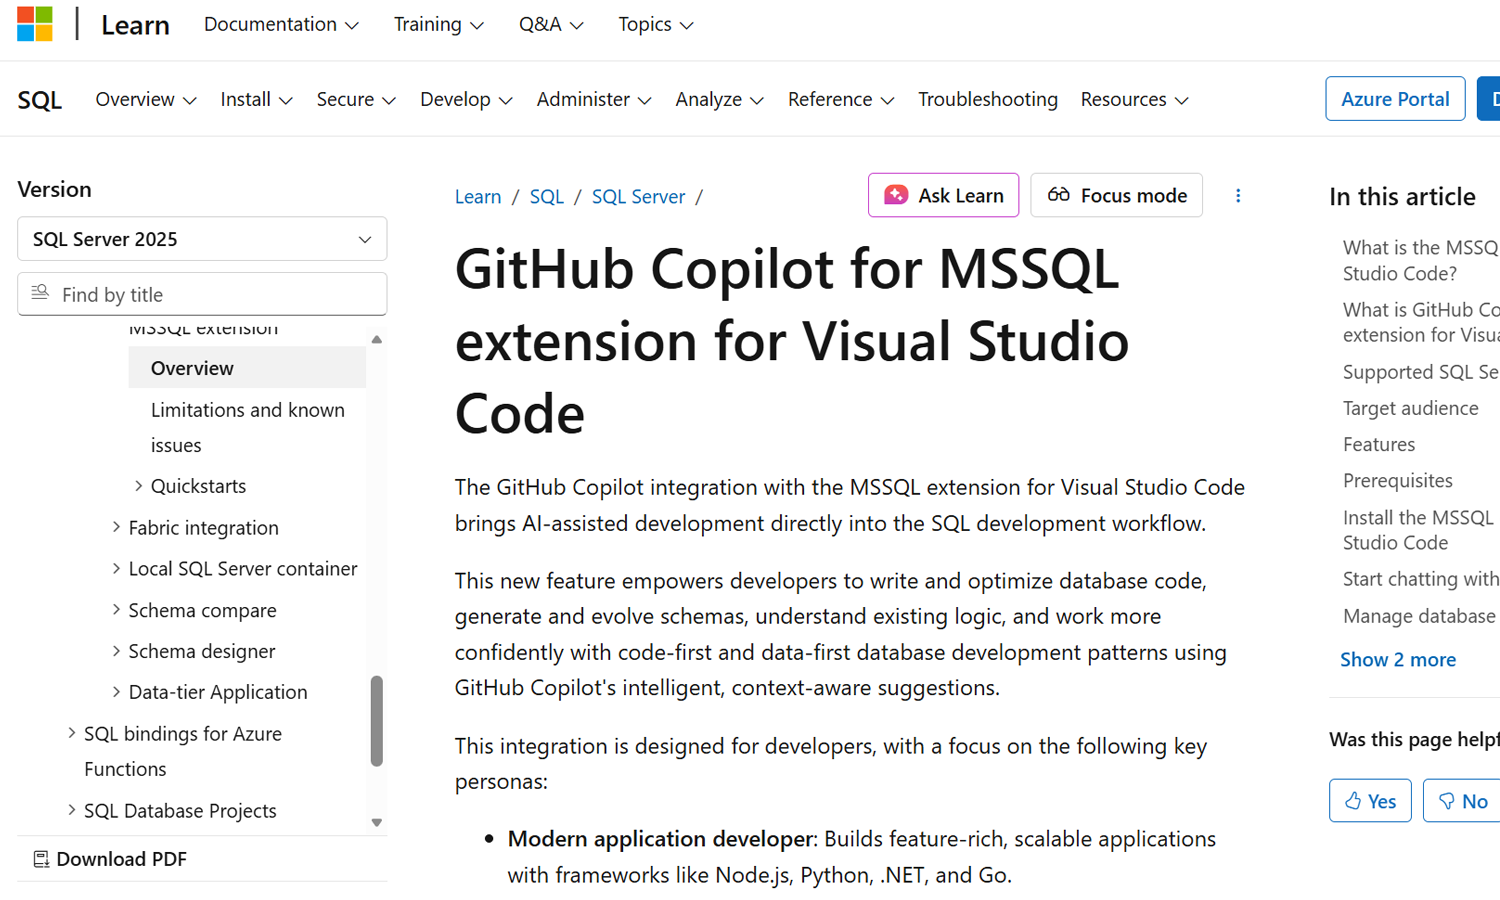Expand the Quickstarts tree node

(139, 486)
